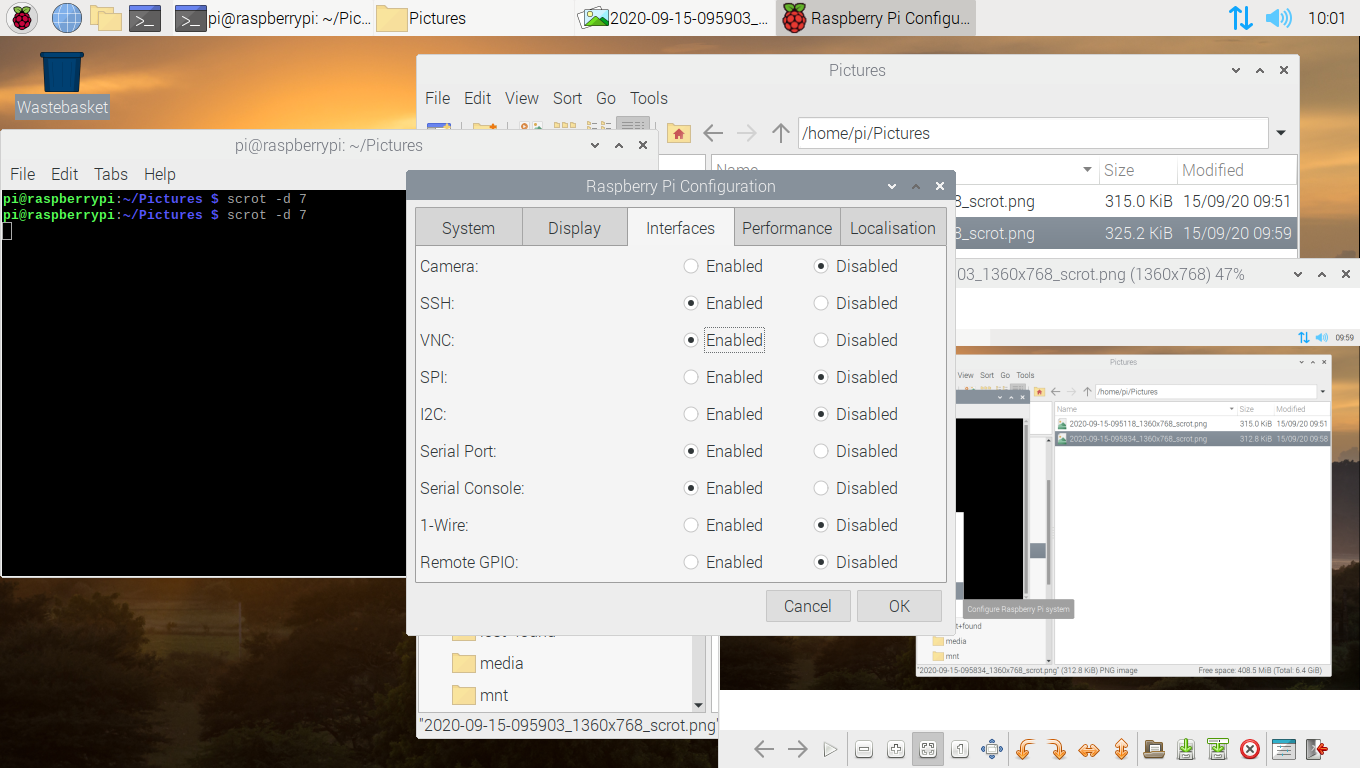Select VNC Enabled radio button
This screenshot has height=768, width=1360.
click(x=691, y=340)
